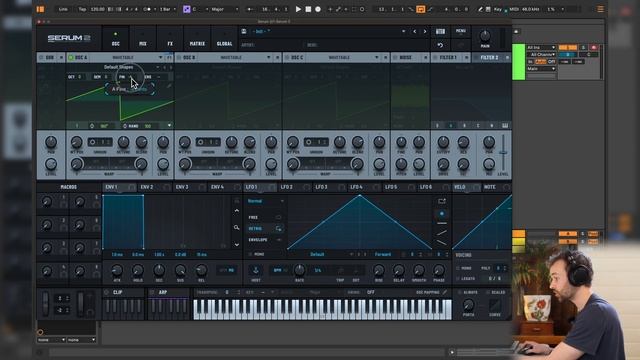640x360 pixels.
Task: Toggle the CLIP module power button
Action: tap(107, 292)
